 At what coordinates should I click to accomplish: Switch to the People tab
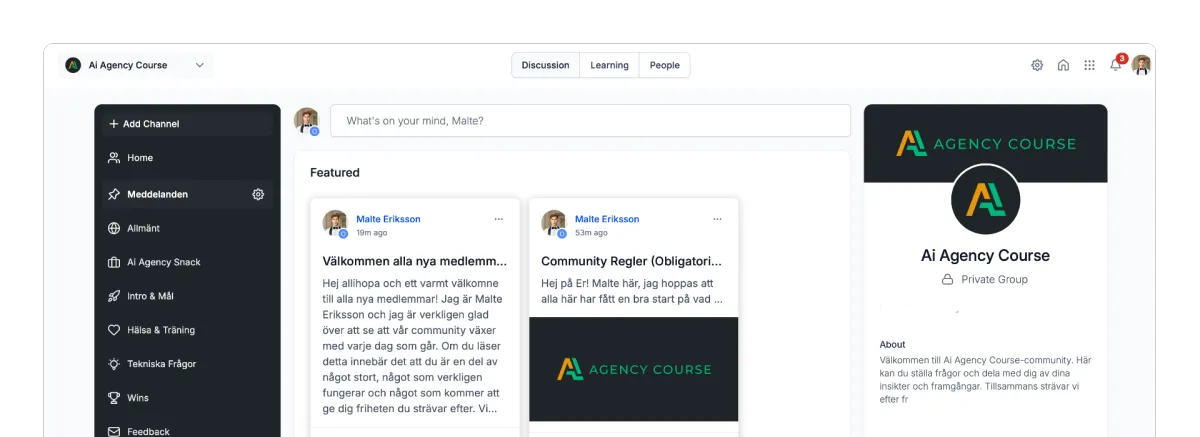pos(664,65)
